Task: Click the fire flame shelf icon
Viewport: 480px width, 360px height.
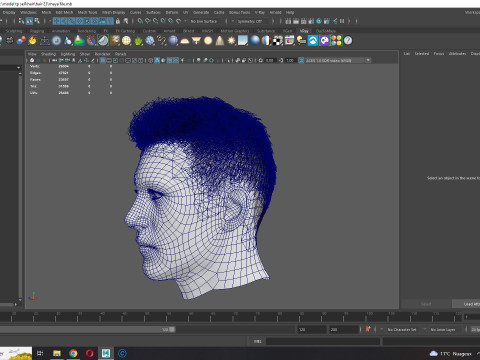Action: click(32, 41)
